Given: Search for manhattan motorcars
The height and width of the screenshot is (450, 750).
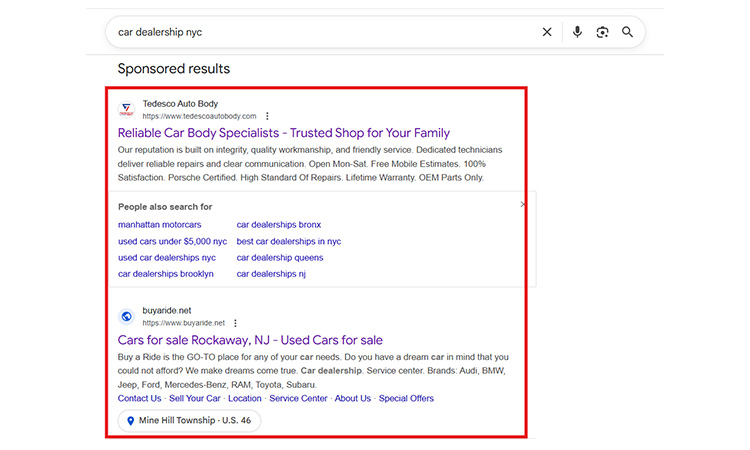Looking at the screenshot, I should click(x=160, y=225).
